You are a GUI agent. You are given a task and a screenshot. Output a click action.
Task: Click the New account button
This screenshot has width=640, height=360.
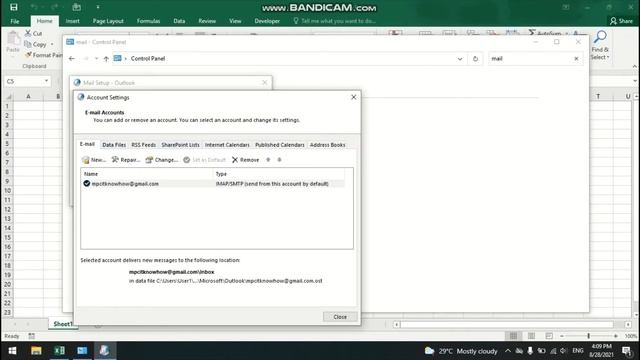(93, 160)
